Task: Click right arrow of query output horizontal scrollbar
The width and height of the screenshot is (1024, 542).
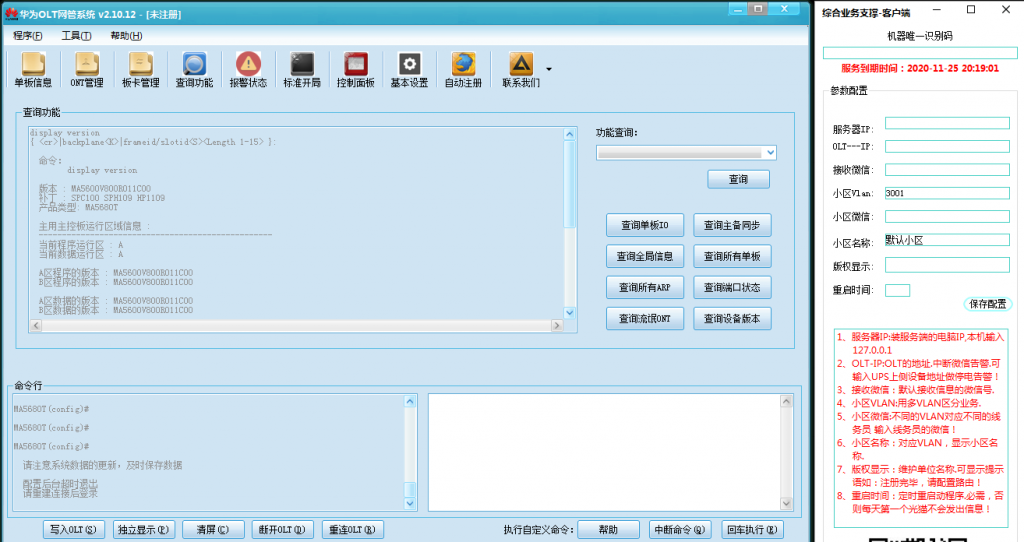Action: 557,325
